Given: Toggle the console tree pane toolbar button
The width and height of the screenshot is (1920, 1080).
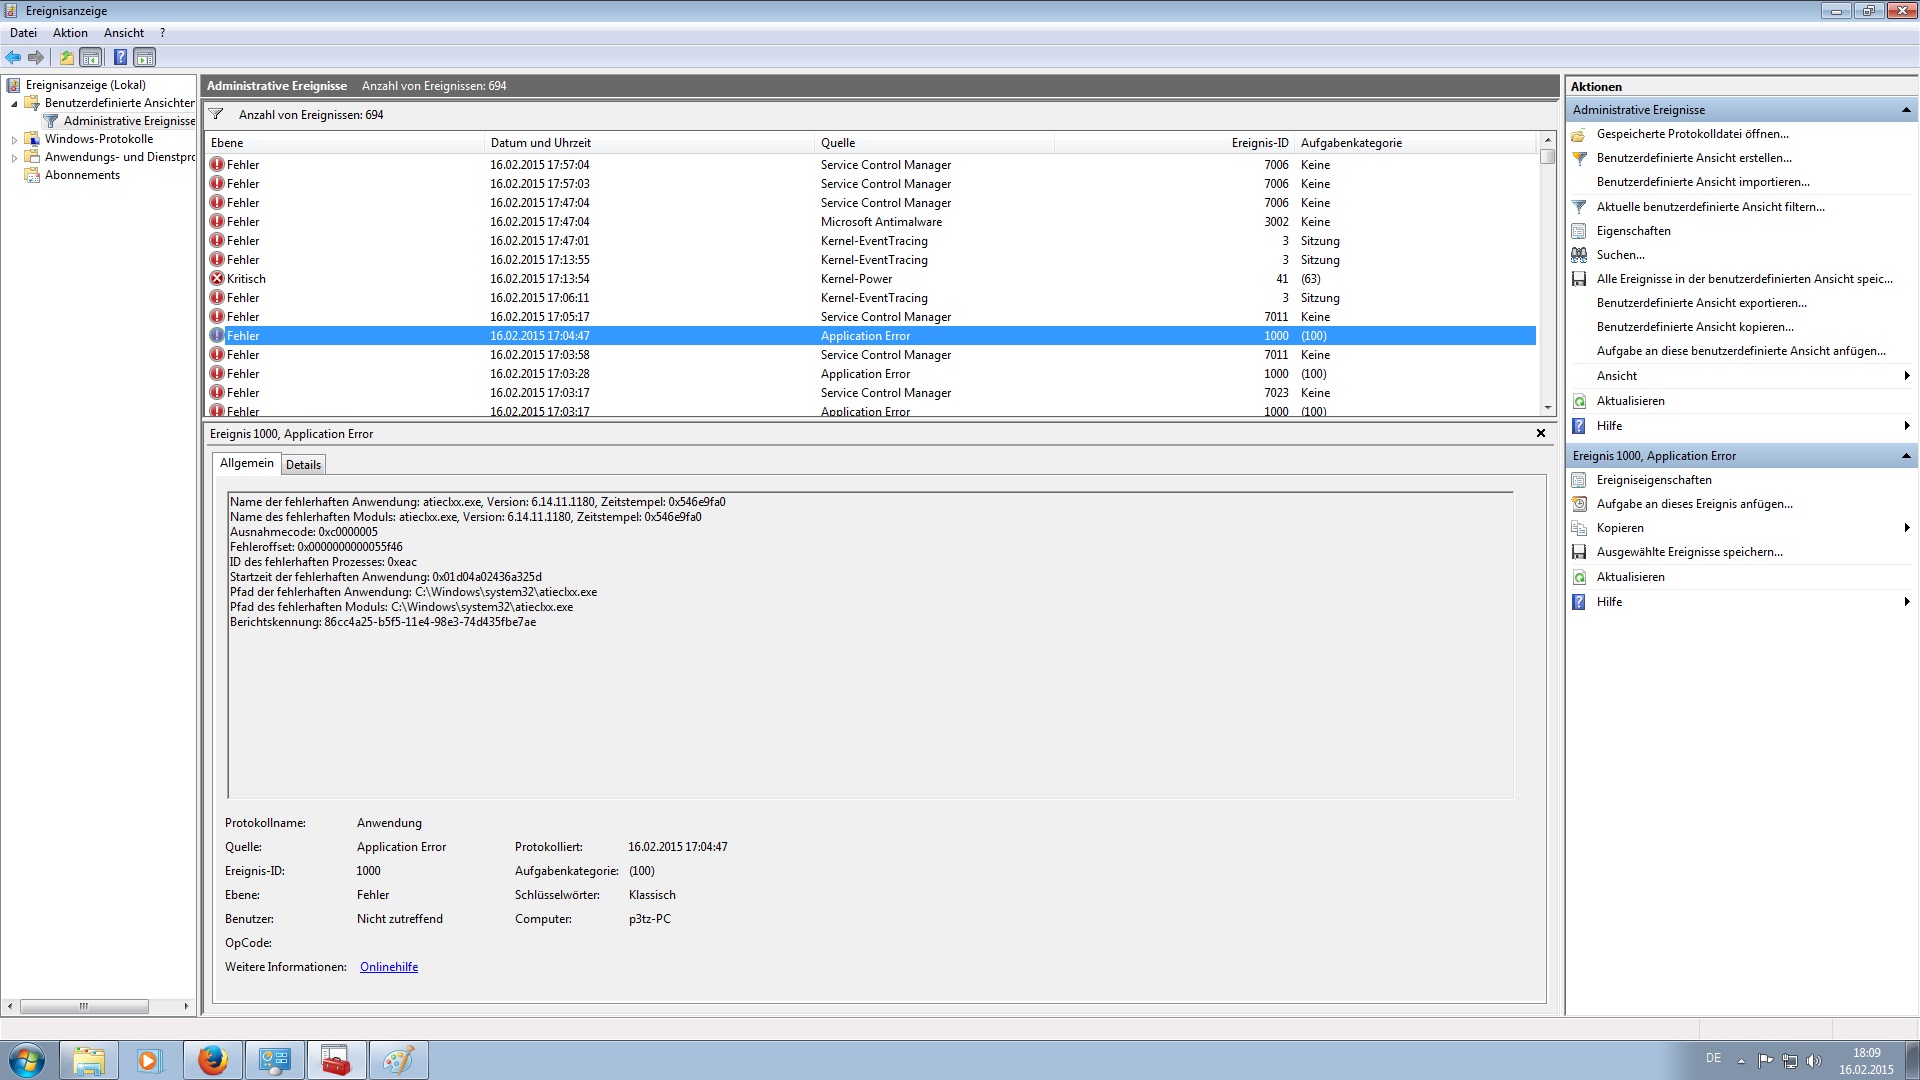Looking at the screenshot, I should coord(91,57).
